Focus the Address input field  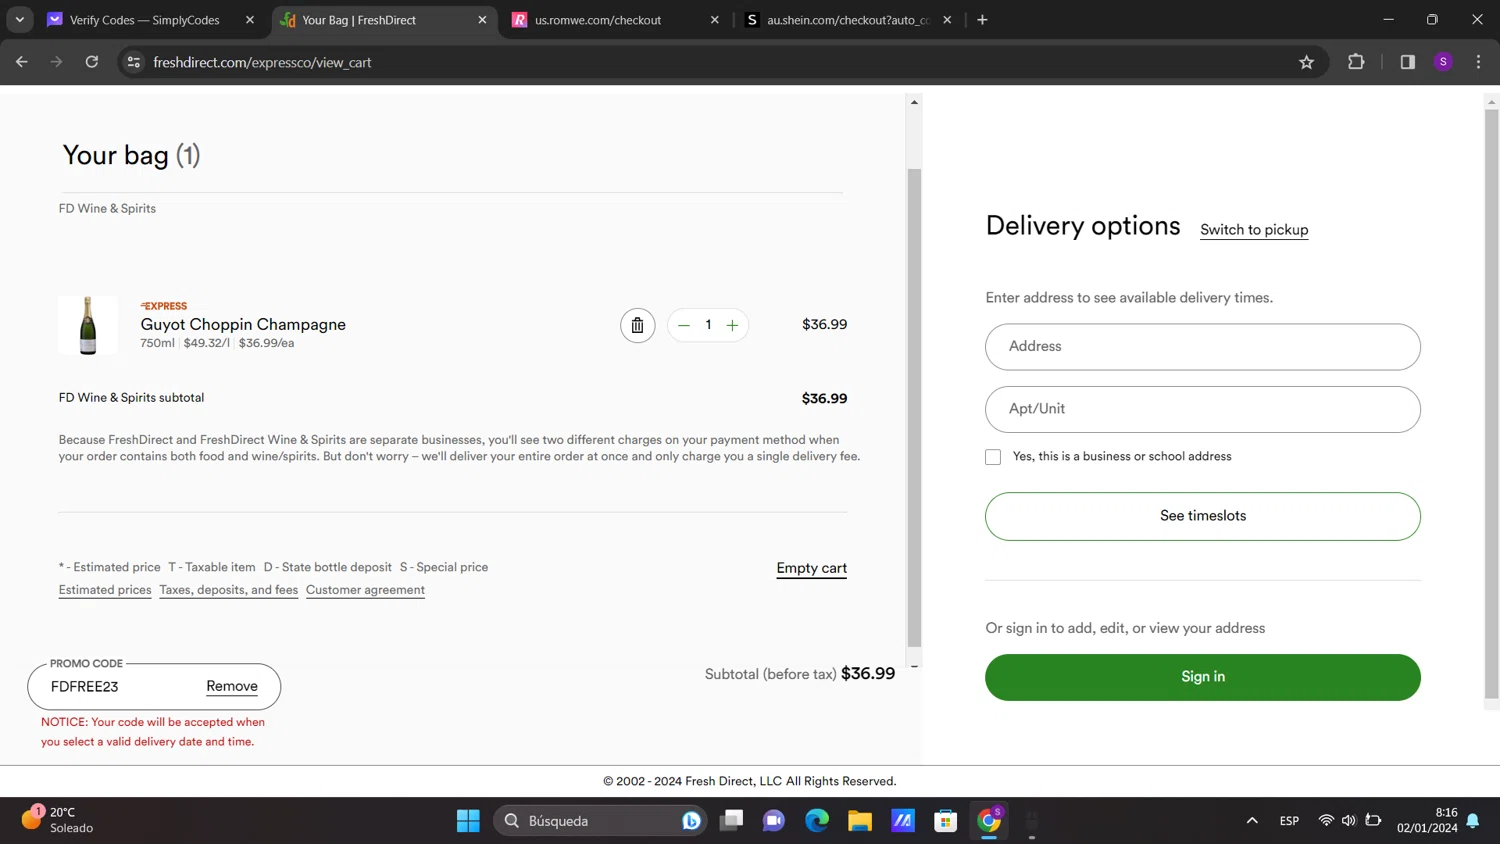tap(1202, 347)
